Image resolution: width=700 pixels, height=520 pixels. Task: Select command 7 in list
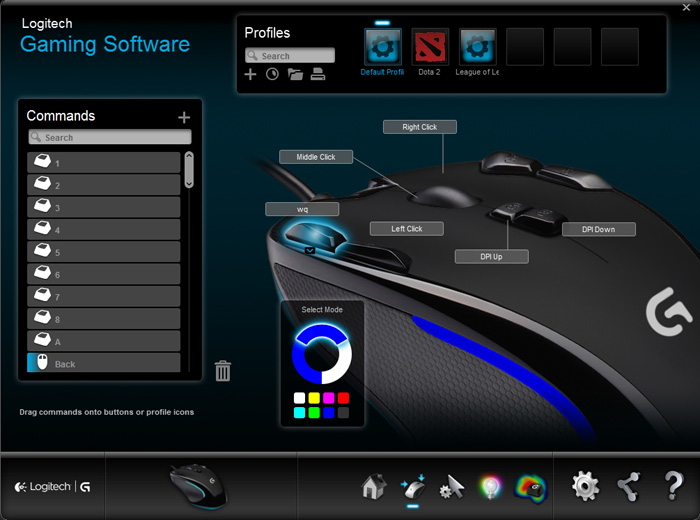tap(104, 296)
